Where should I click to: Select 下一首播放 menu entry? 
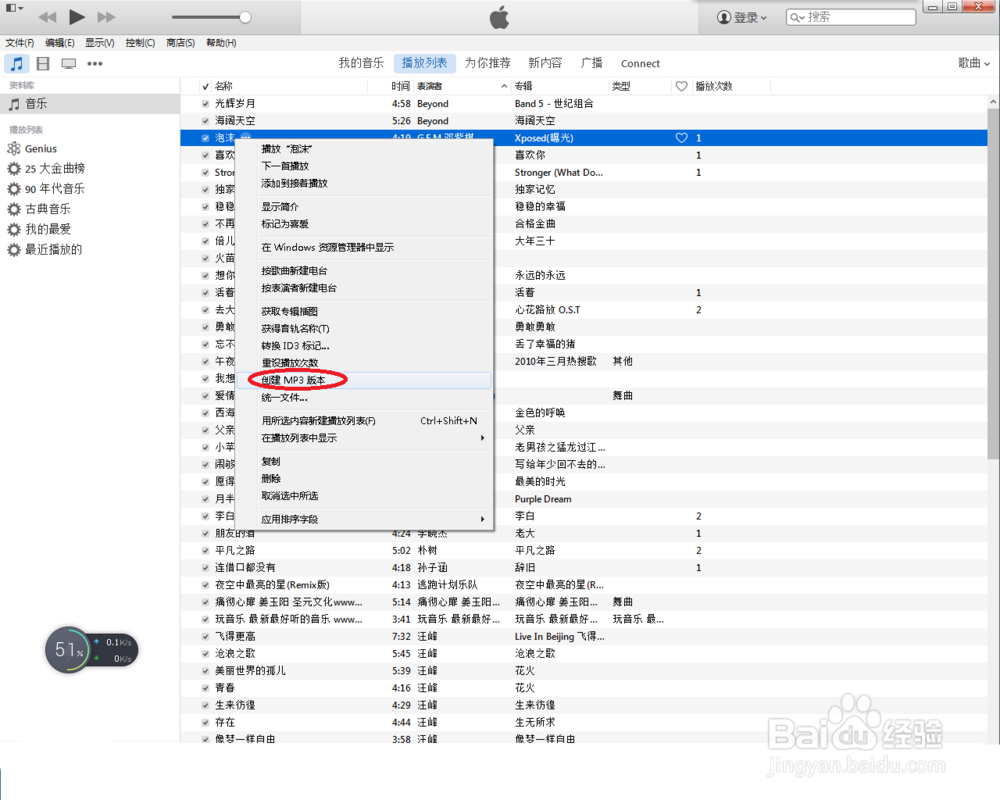364,166
